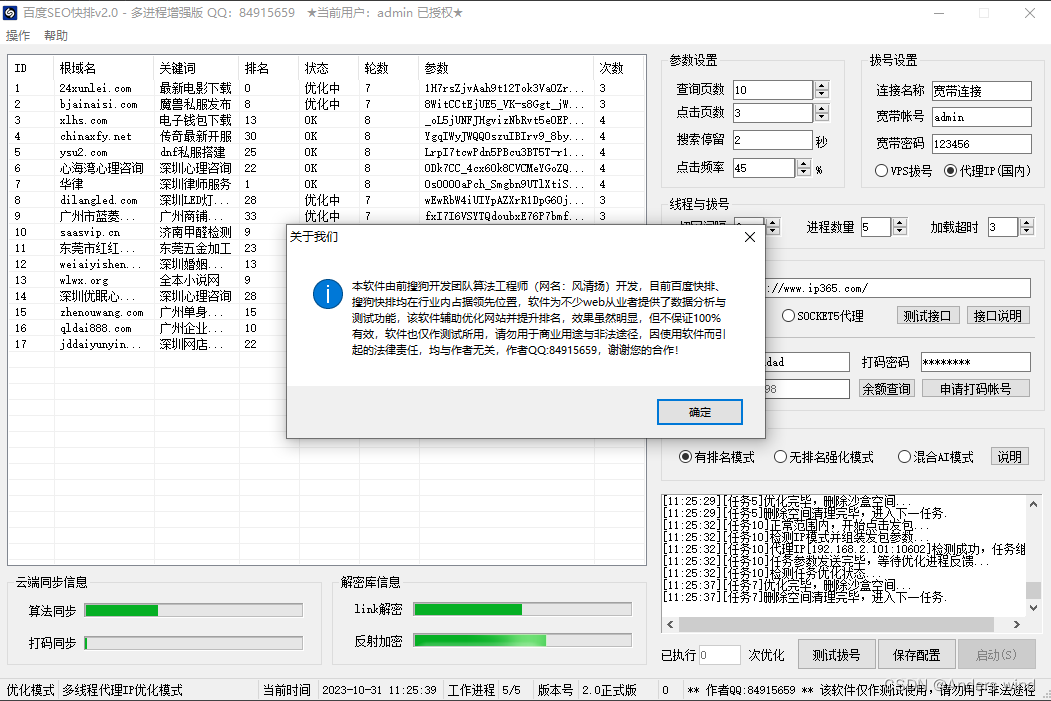Click the 查询页数 input field

(773, 90)
